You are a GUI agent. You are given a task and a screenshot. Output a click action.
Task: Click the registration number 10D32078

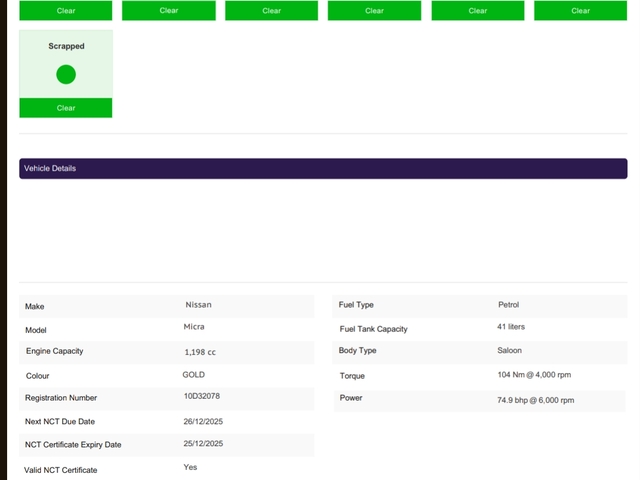pos(201,397)
